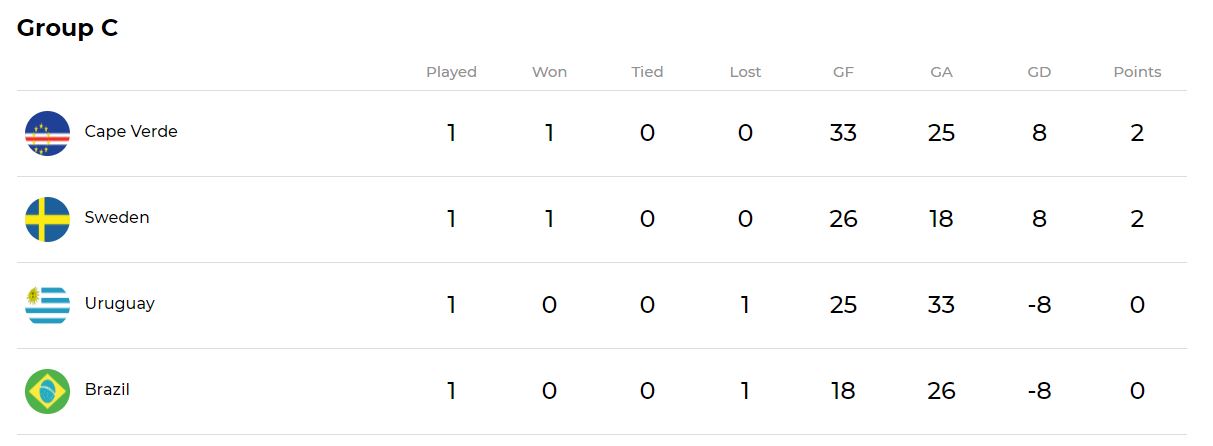Click Sweden's goals-against value 18
This screenshot has width=1213, height=446.
[x=941, y=218]
